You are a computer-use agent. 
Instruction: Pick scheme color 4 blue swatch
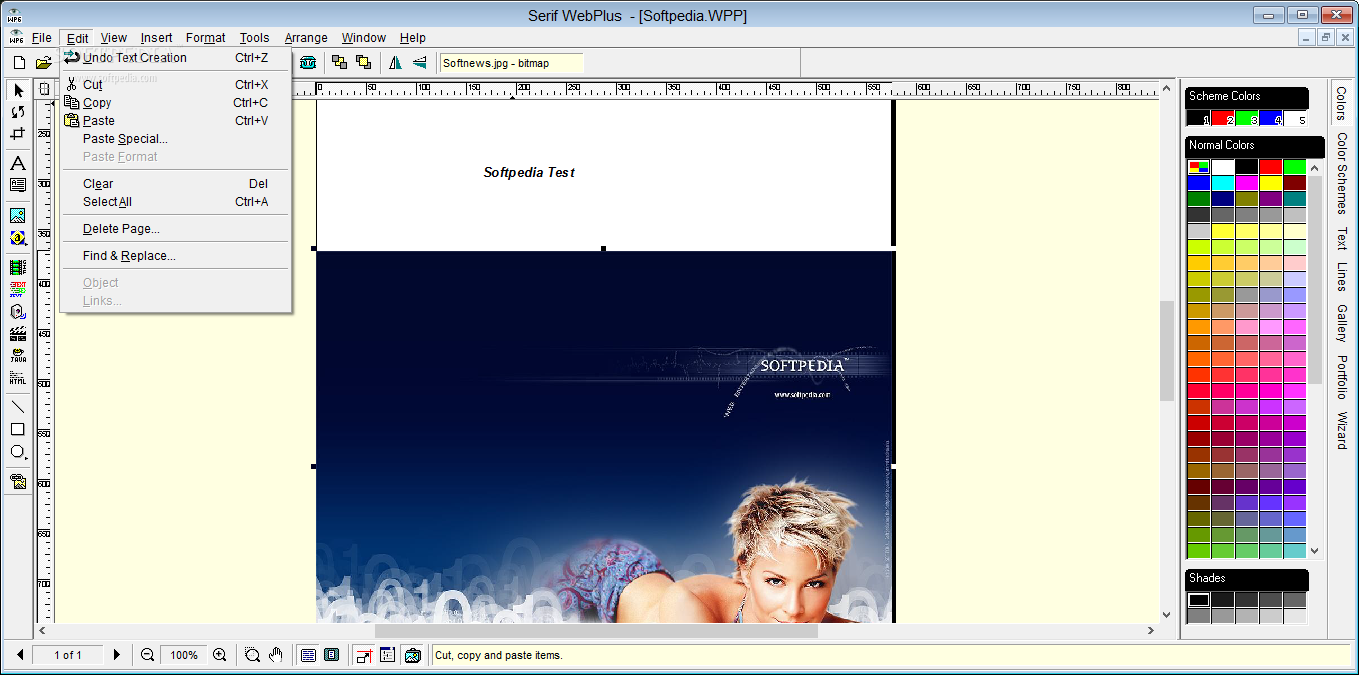[x=1270, y=118]
